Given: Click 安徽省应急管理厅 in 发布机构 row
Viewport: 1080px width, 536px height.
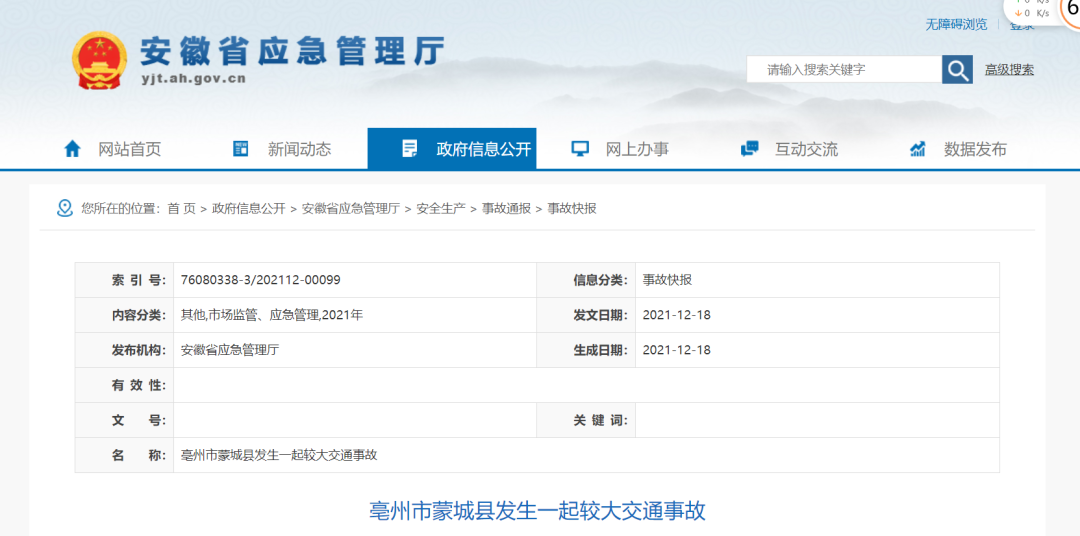Looking at the screenshot, I should pyautogui.click(x=229, y=350).
